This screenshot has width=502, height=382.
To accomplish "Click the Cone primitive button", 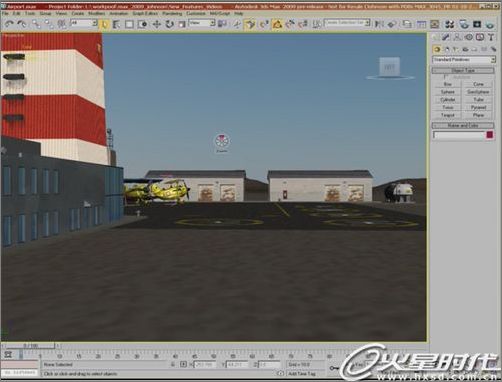I will (x=478, y=84).
